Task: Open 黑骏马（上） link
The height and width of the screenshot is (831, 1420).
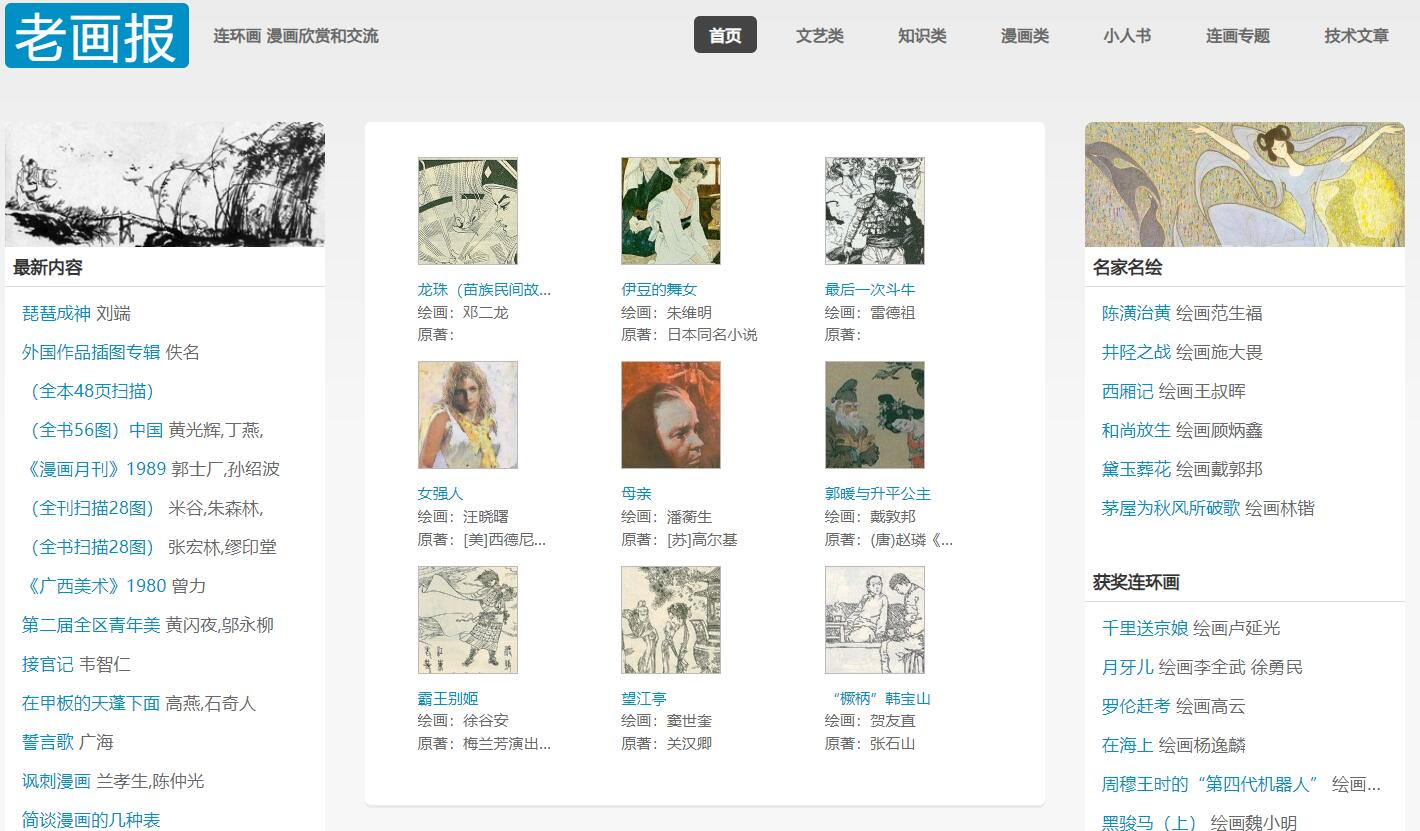Action: click(1151, 823)
